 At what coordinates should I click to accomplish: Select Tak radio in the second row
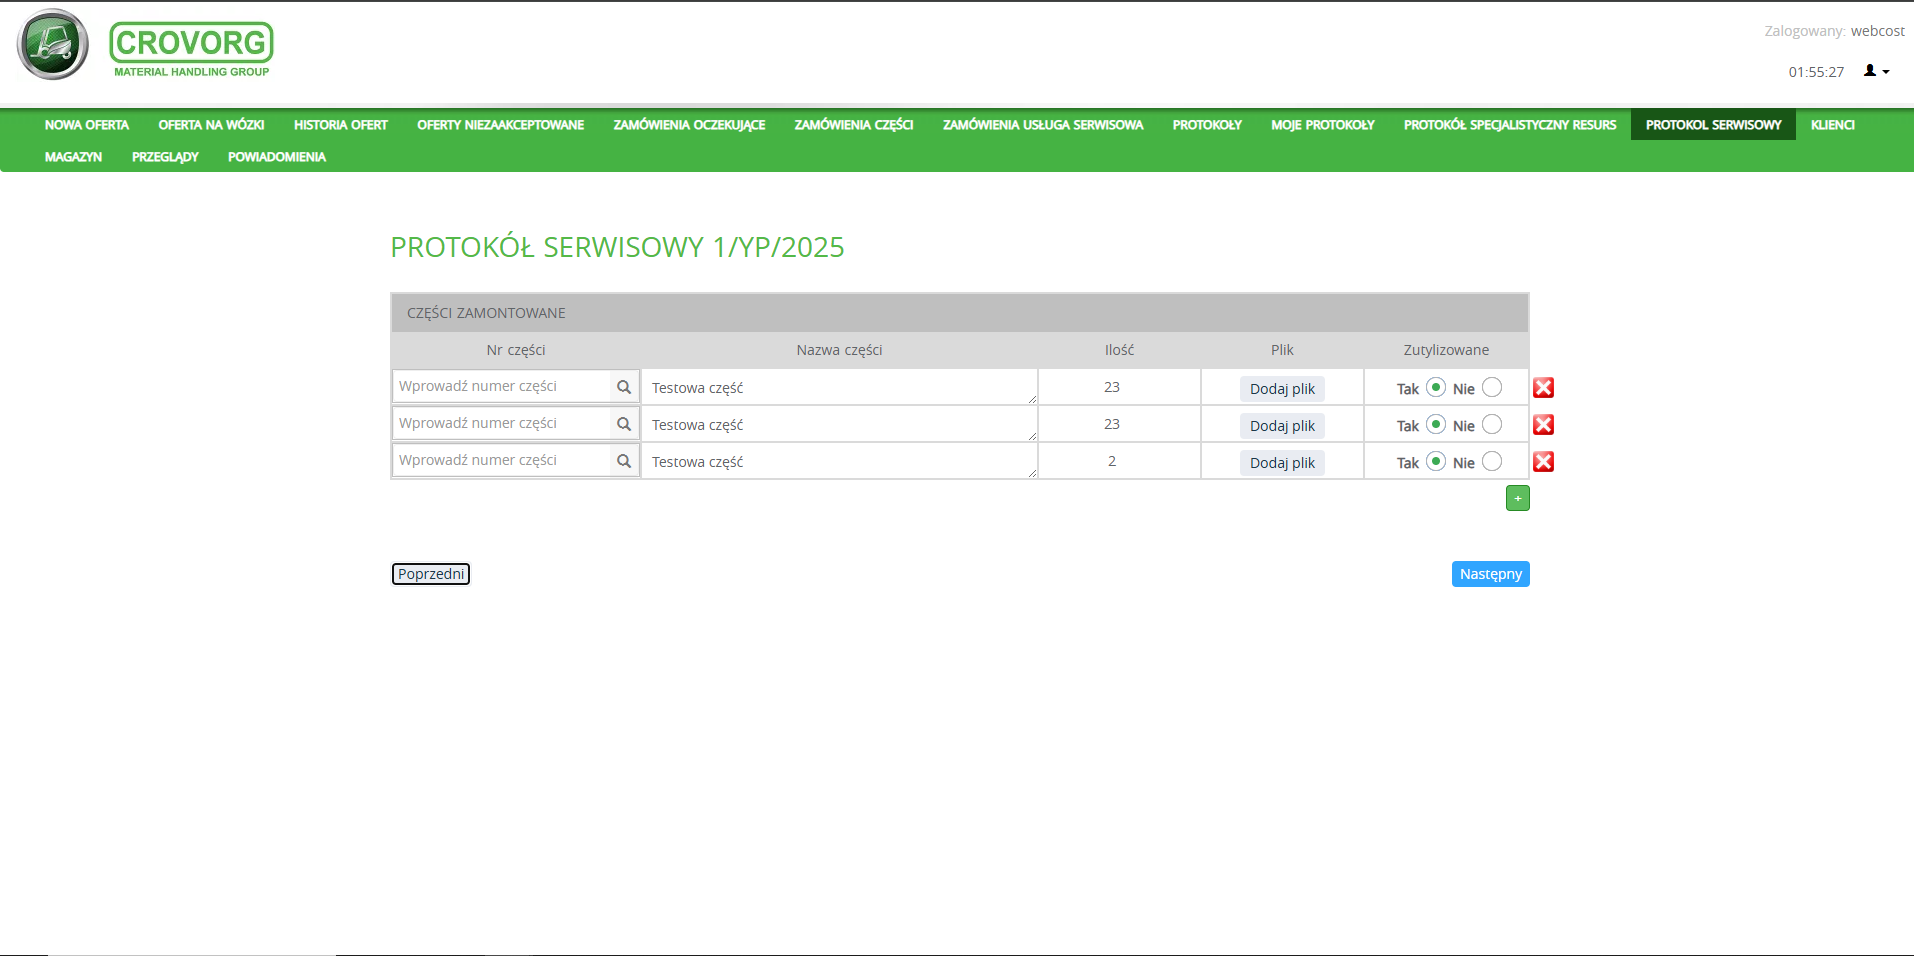click(x=1435, y=425)
